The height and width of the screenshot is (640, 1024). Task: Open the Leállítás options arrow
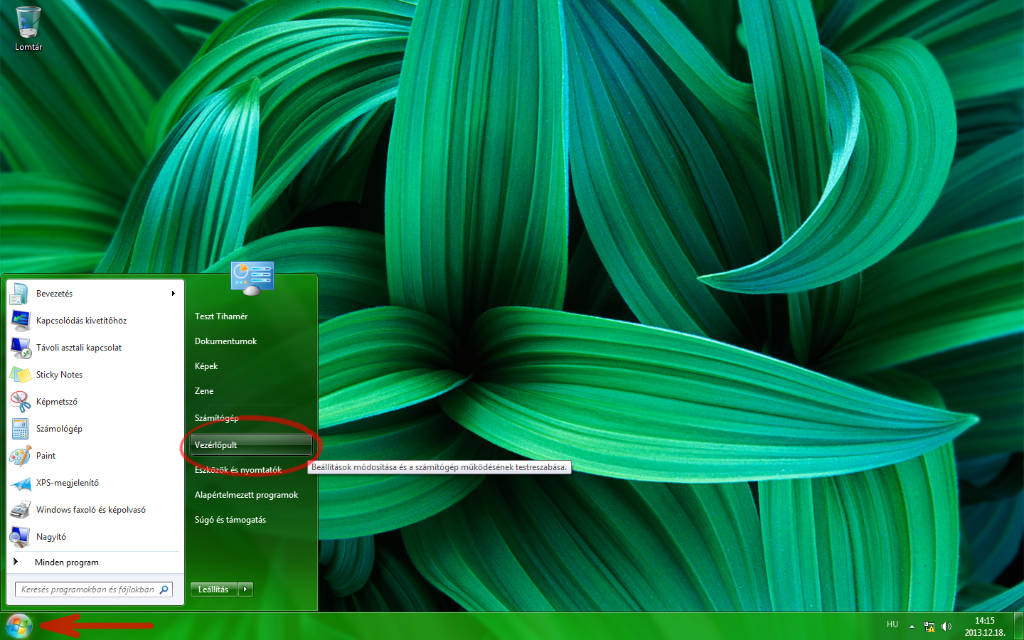click(244, 589)
